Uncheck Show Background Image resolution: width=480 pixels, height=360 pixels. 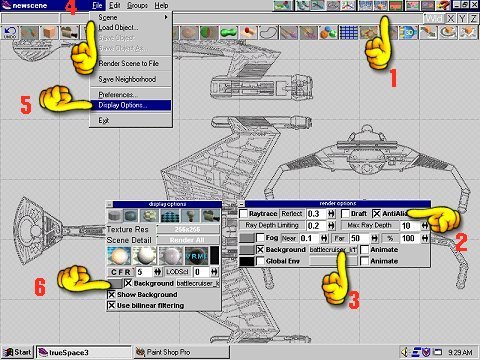tap(112, 295)
